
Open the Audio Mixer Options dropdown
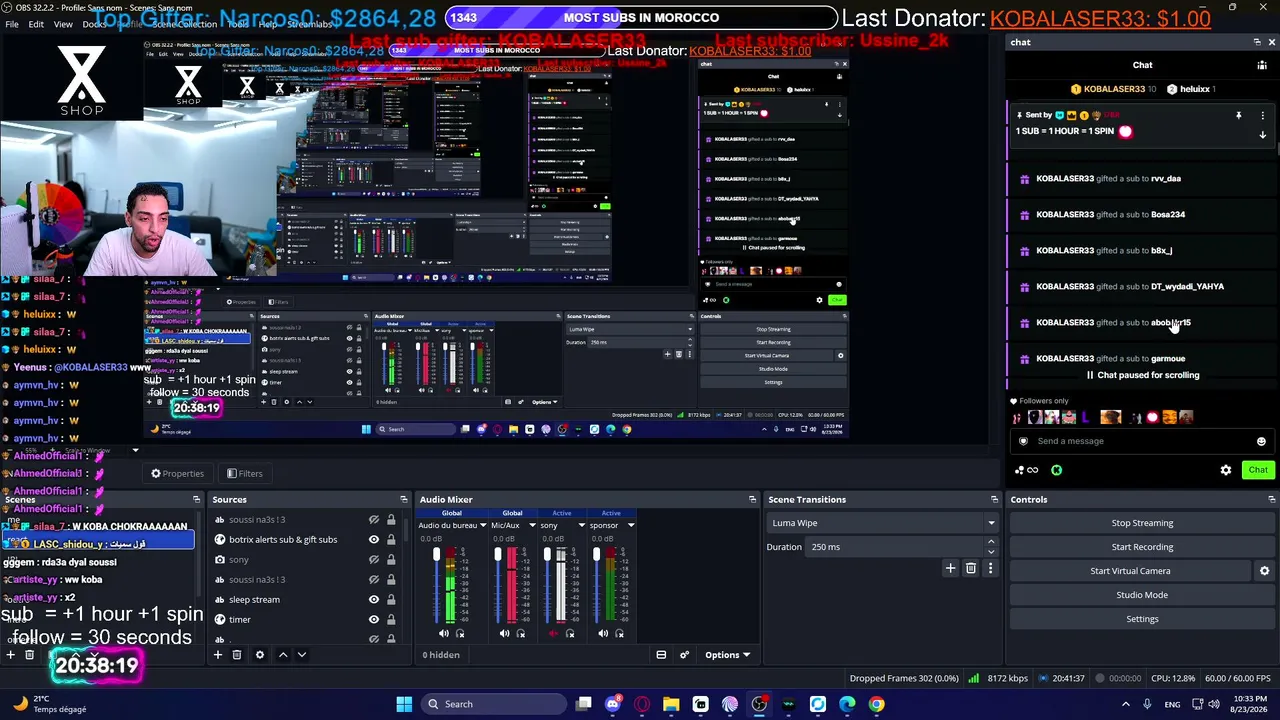point(727,655)
